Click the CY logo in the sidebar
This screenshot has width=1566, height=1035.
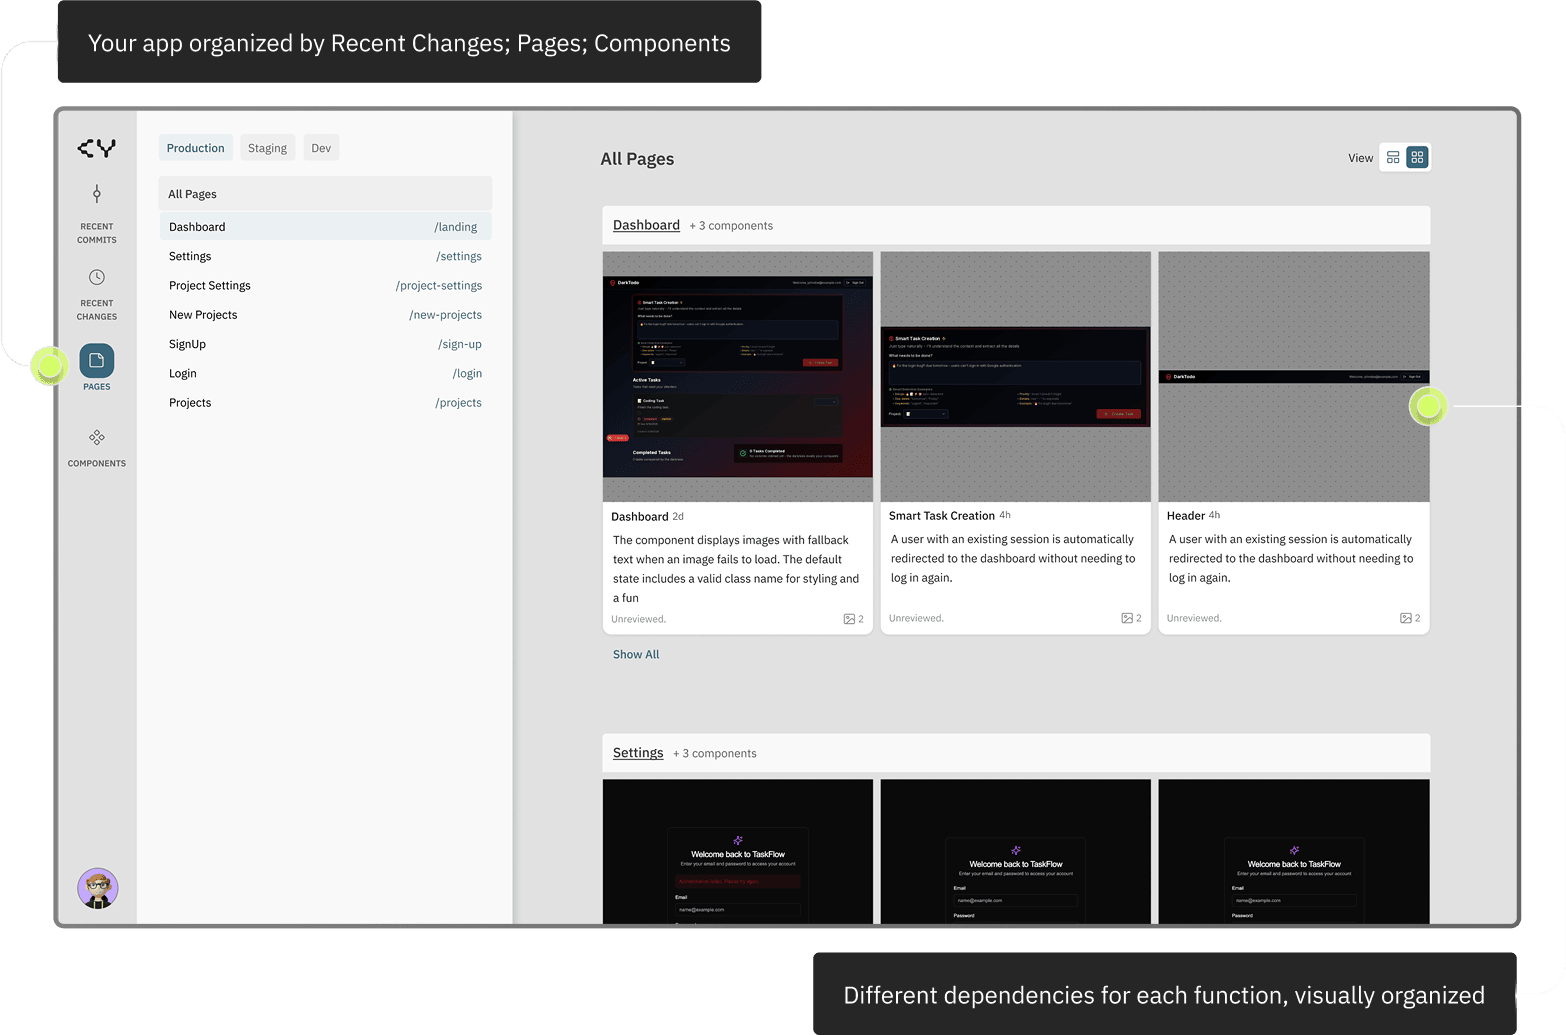click(96, 147)
